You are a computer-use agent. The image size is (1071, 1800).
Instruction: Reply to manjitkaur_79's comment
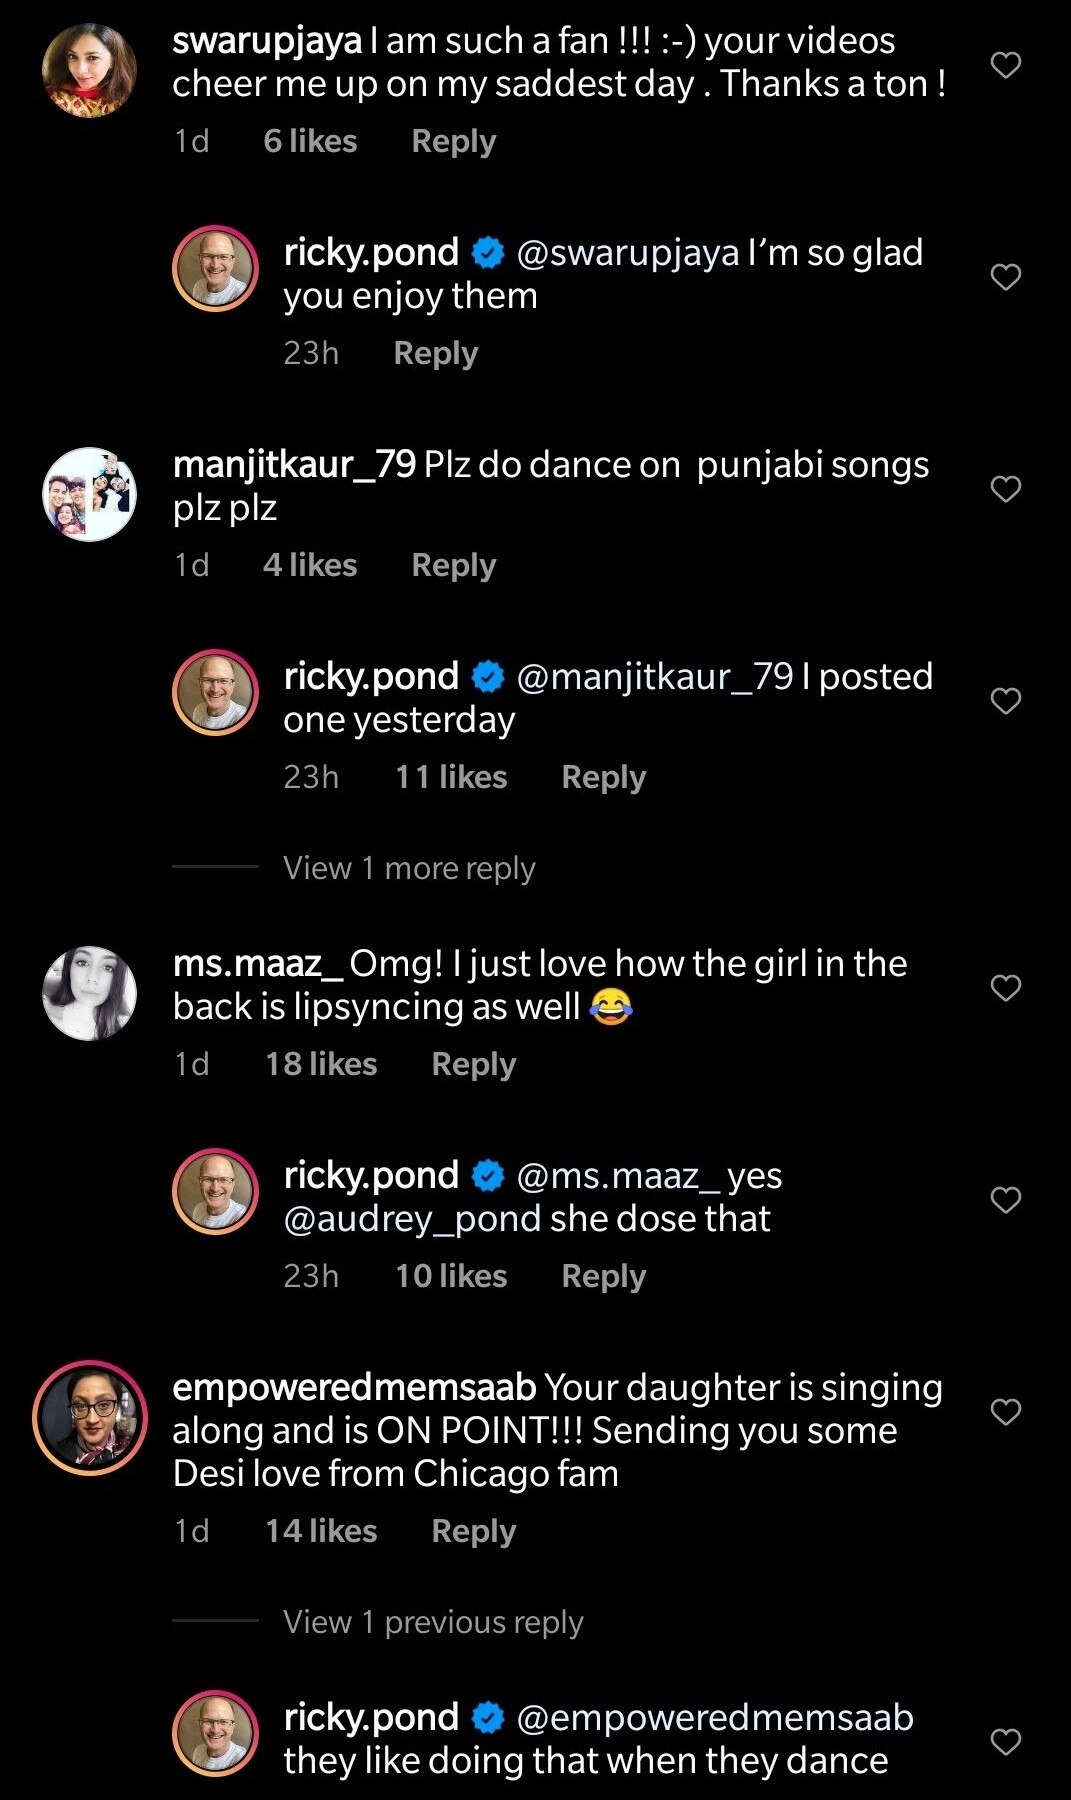[453, 565]
